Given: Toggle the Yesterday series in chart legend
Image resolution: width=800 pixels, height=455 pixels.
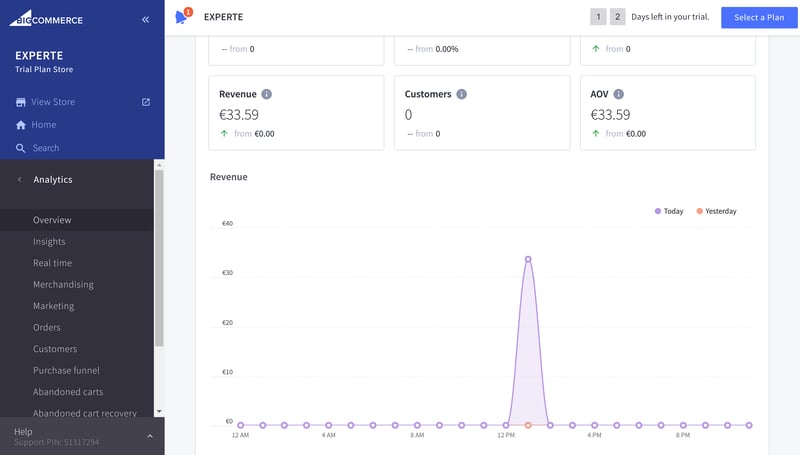Looking at the screenshot, I should [x=716, y=211].
